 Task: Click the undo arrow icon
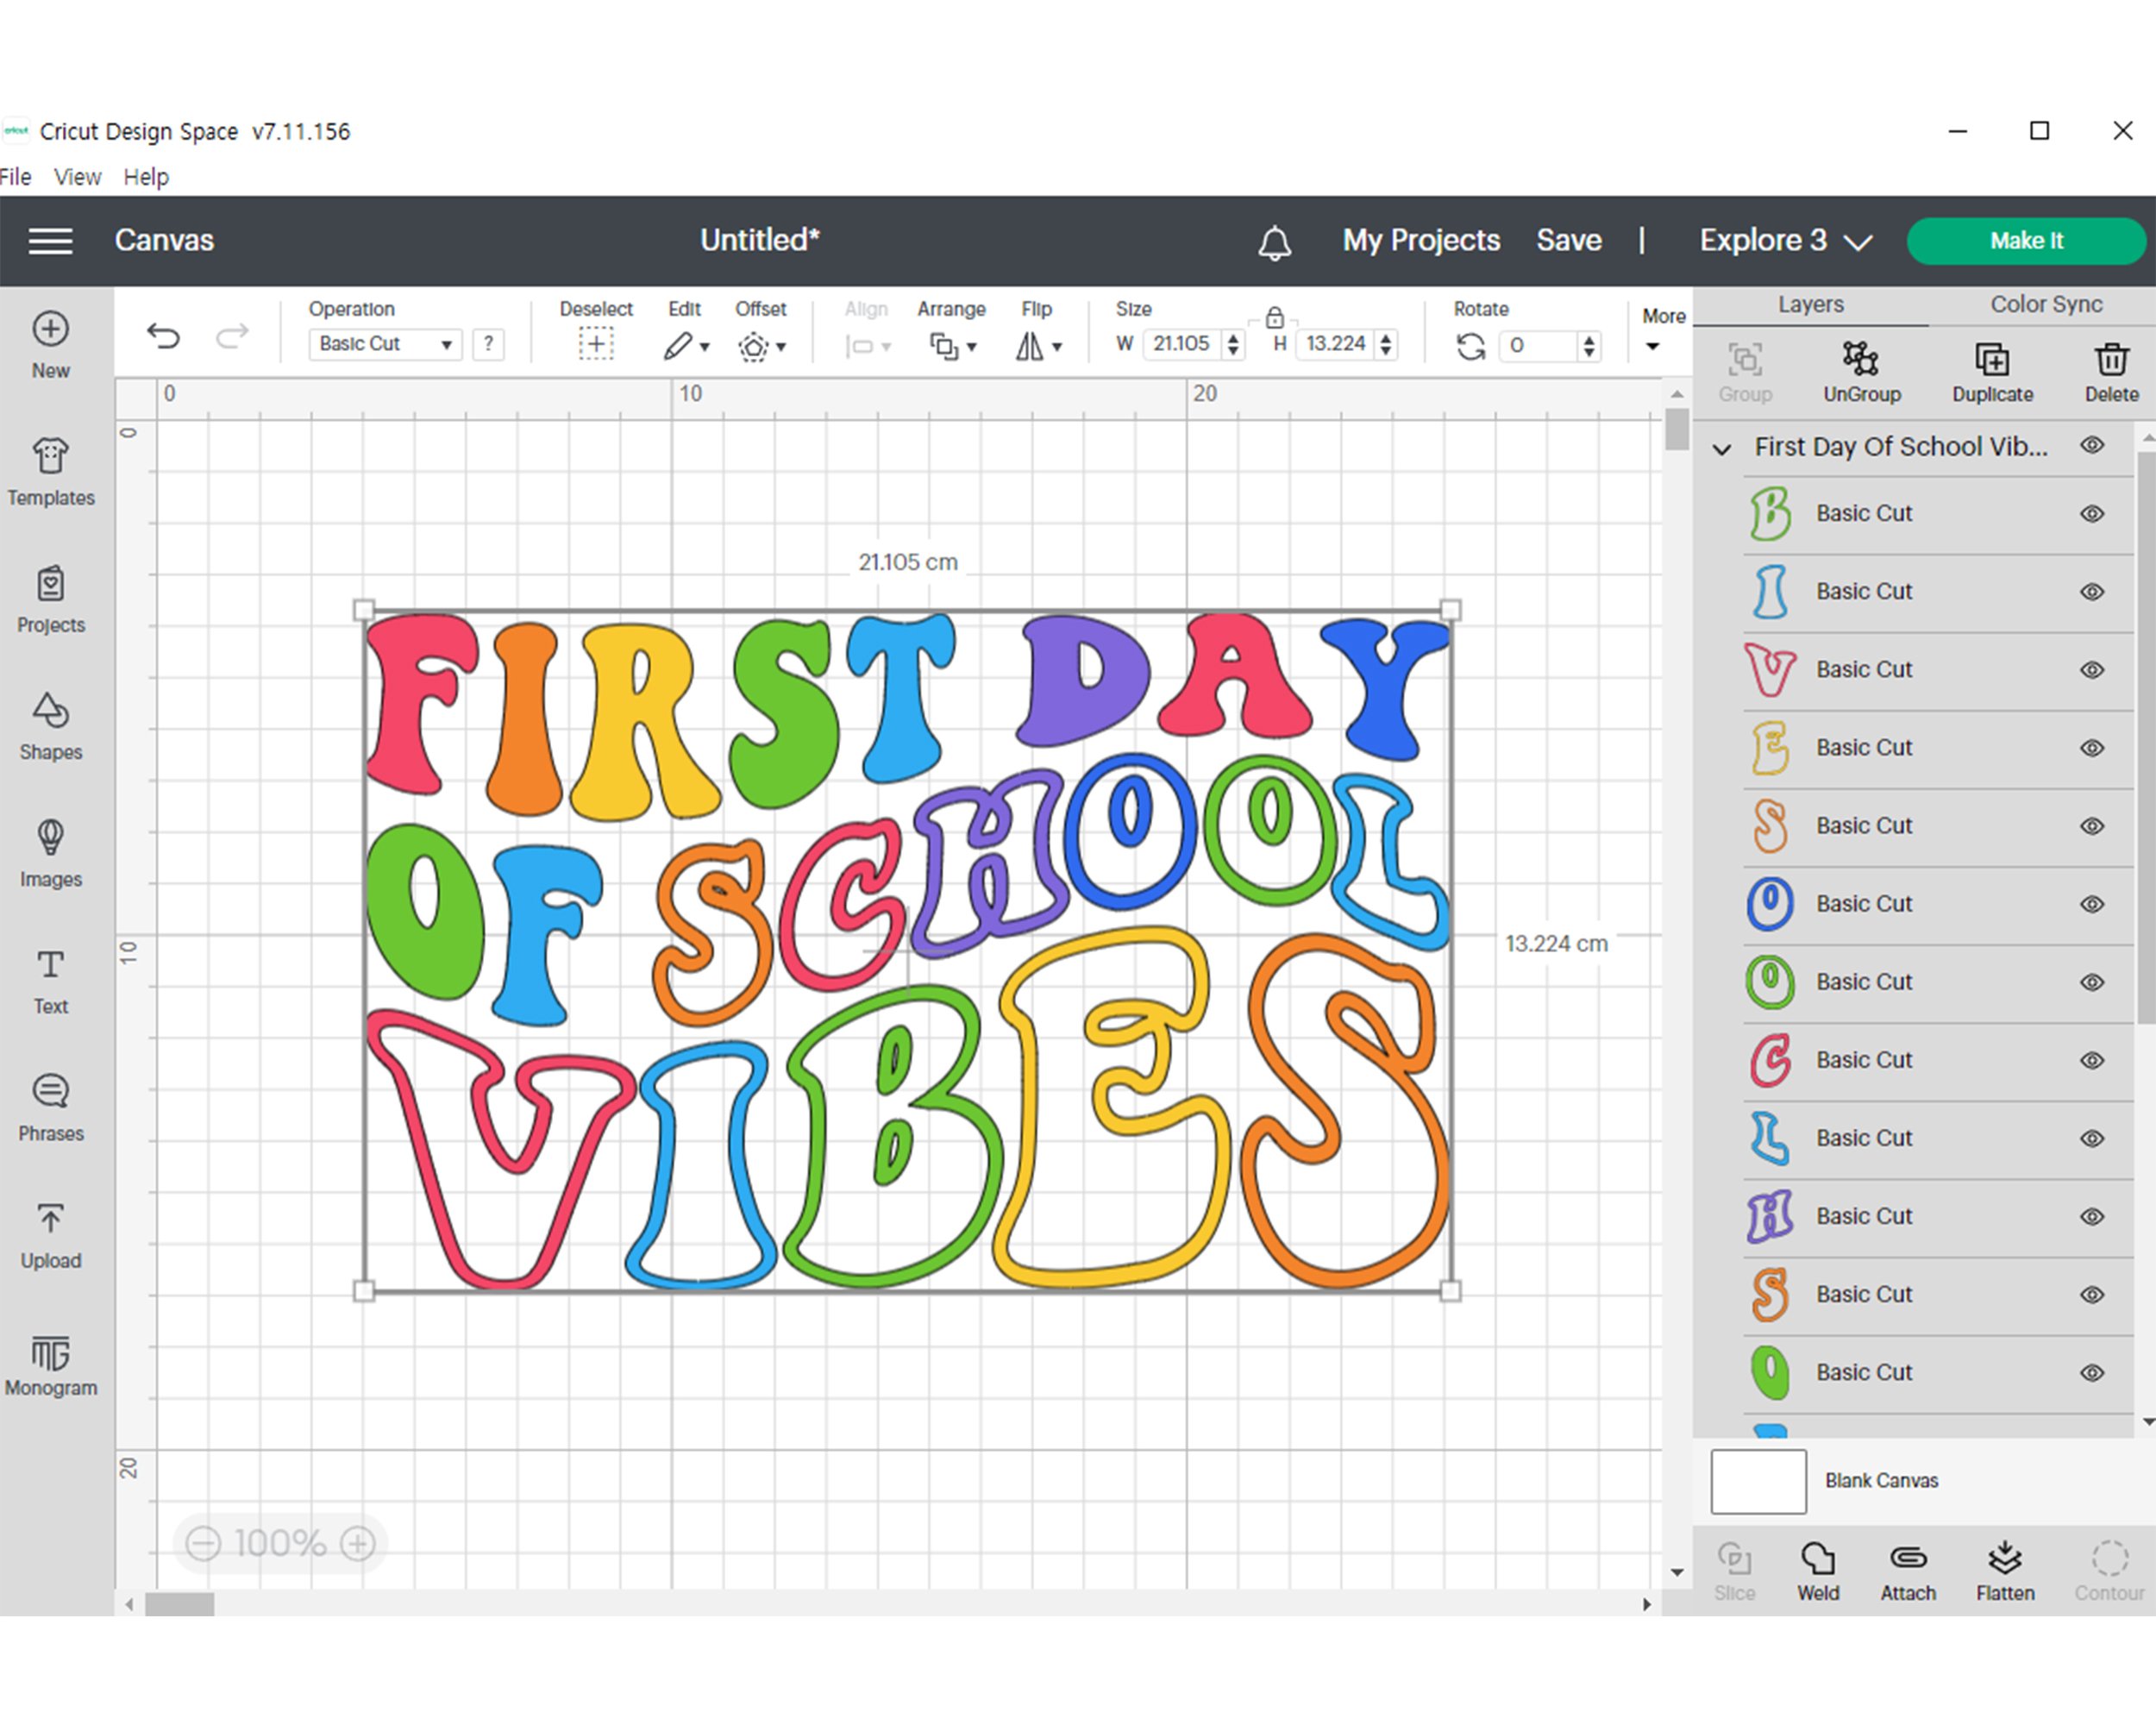click(x=163, y=336)
